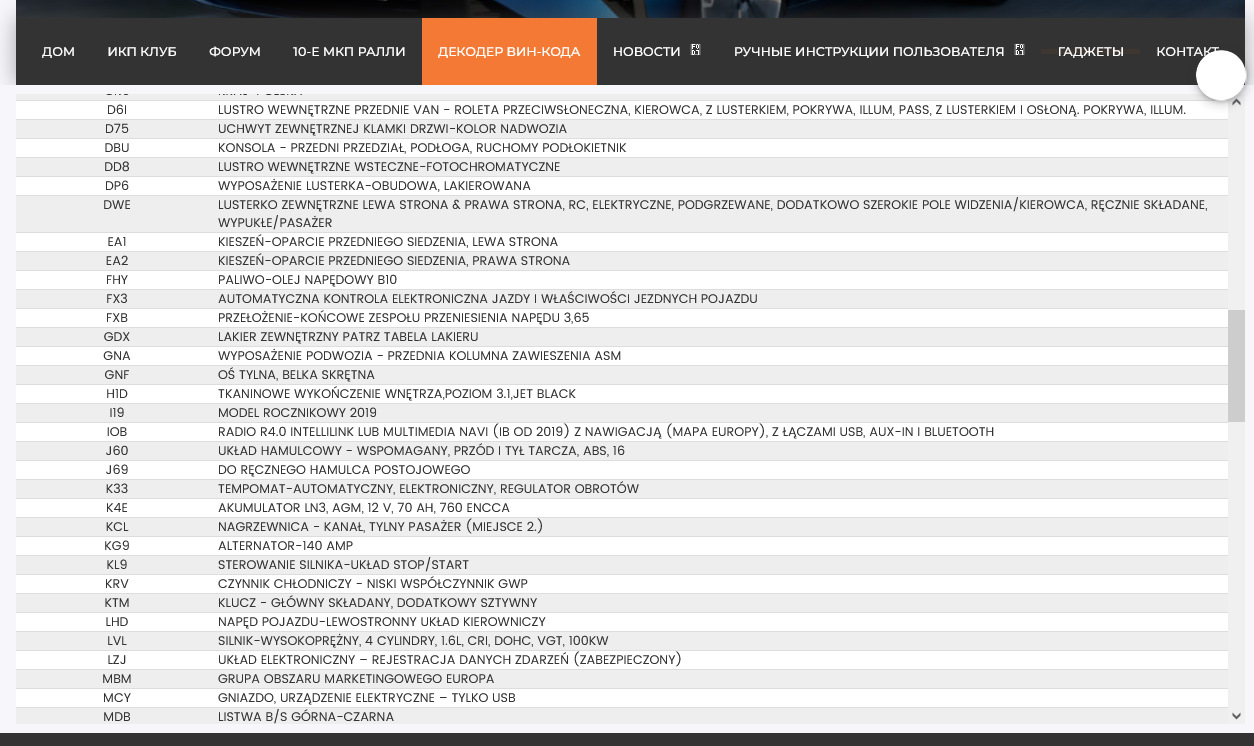Click description WYPOSAŻENIE LUSTERKA-OBUDOWA, LAKIEROWANA
Screen dimensions: 1254x746
(x=375, y=186)
